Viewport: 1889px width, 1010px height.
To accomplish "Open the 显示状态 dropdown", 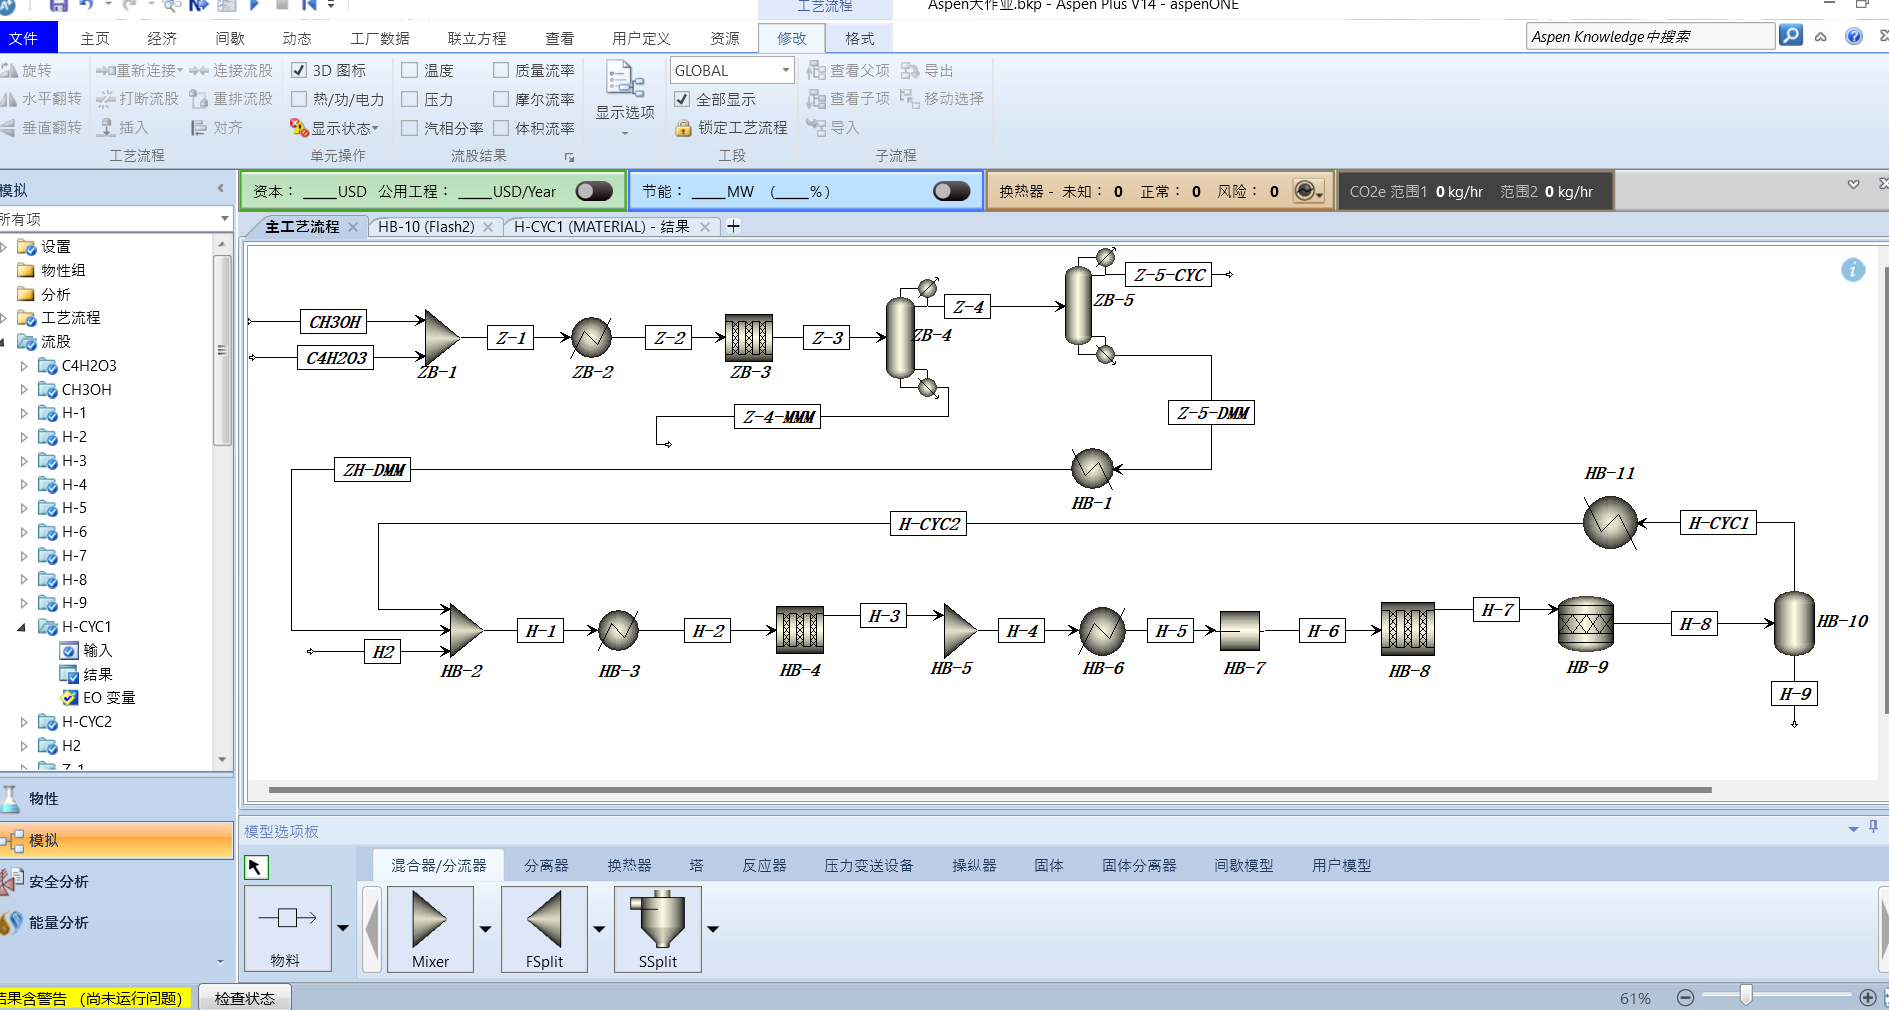I will (x=335, y=128).
